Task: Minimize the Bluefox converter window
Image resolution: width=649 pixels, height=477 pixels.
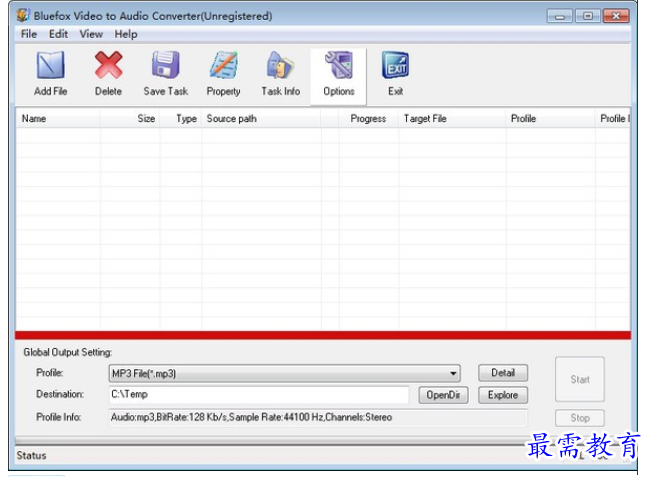Action: tap(560, 16)
